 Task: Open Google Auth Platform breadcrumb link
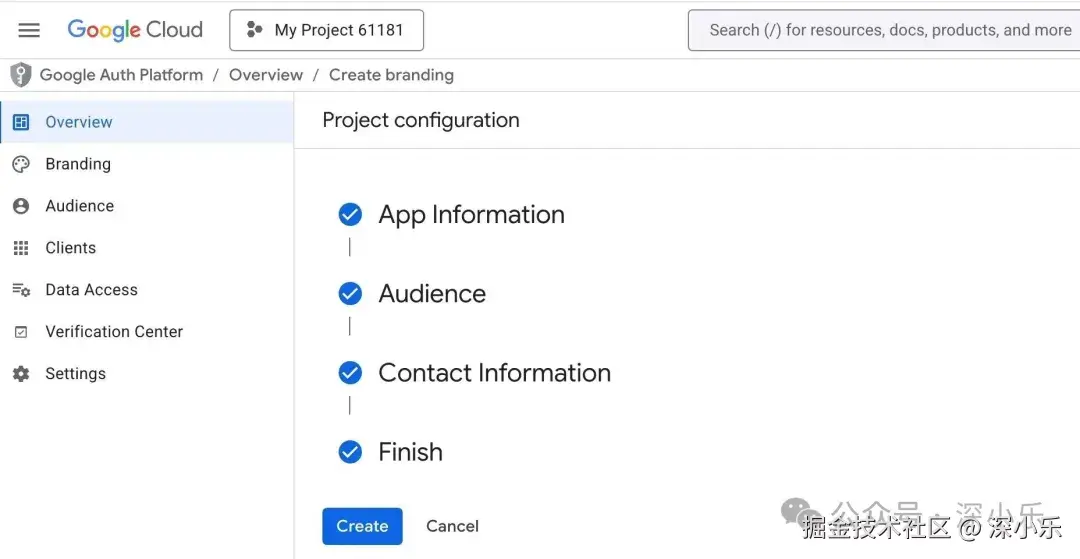pyautogui.click(x=121, y=75)
